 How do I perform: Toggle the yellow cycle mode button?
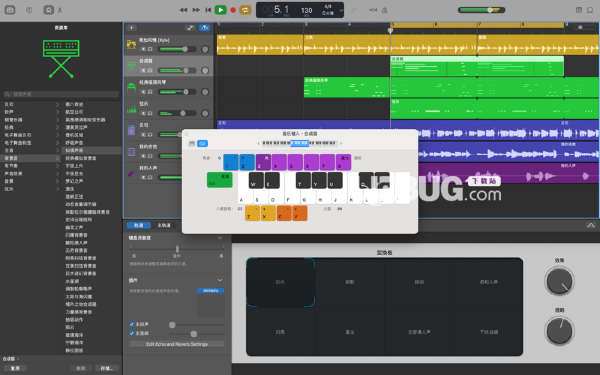[245, 10]
